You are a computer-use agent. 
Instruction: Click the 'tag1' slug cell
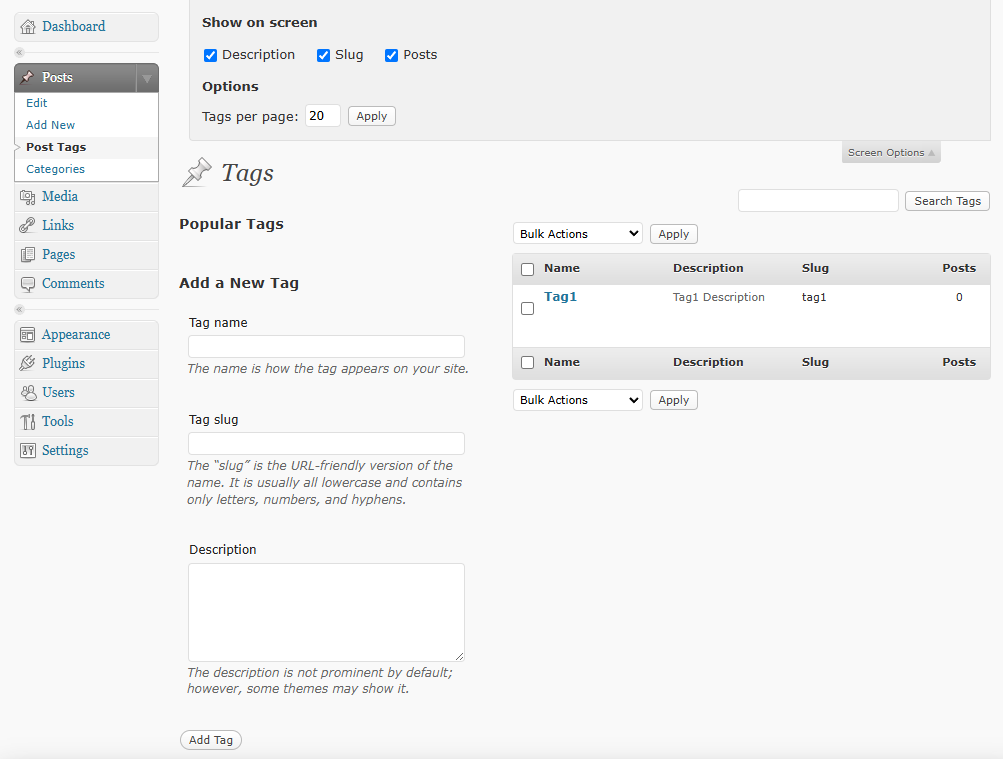pos(814,297)
